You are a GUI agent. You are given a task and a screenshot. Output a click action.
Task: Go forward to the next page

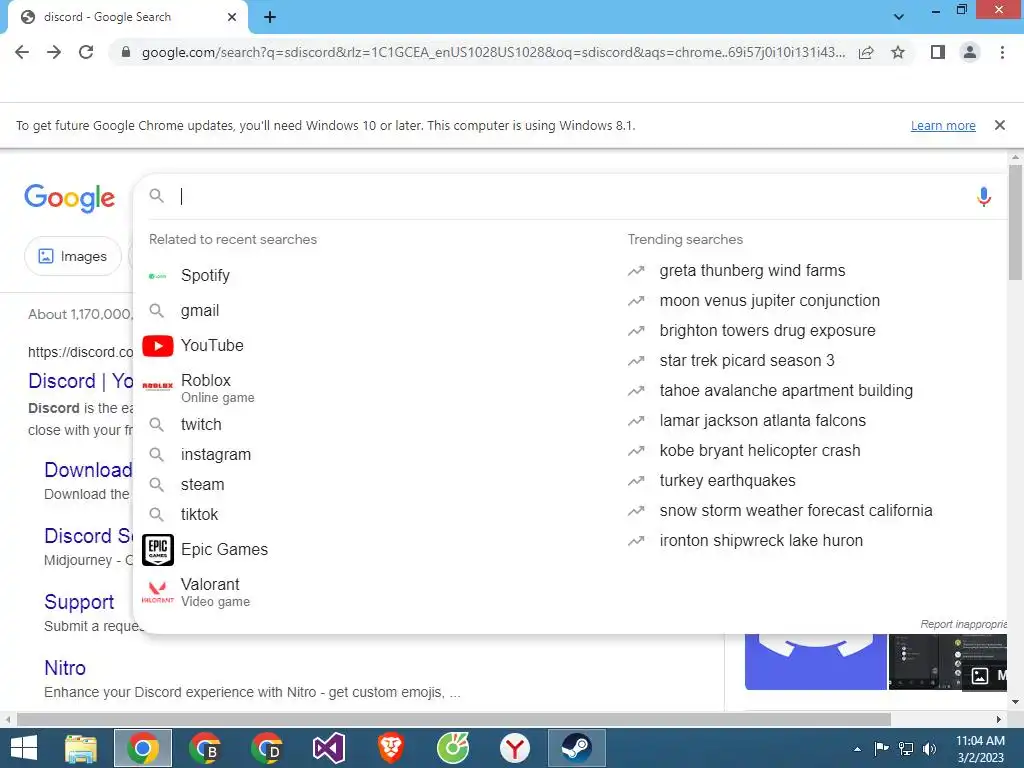click(x=54, y=52)
